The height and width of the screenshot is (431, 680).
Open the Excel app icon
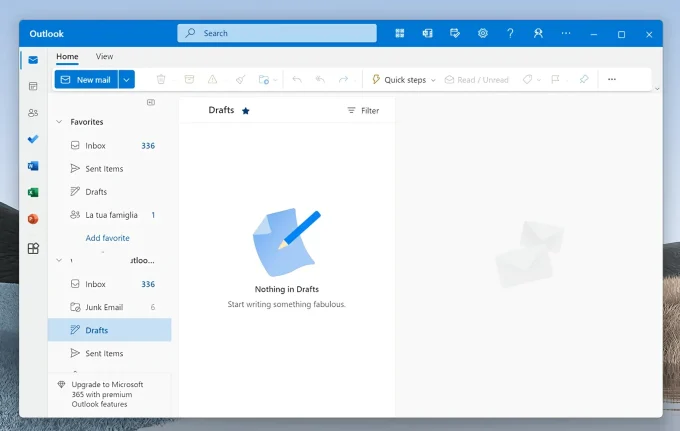pyautogui.click(x=33, y=193)
